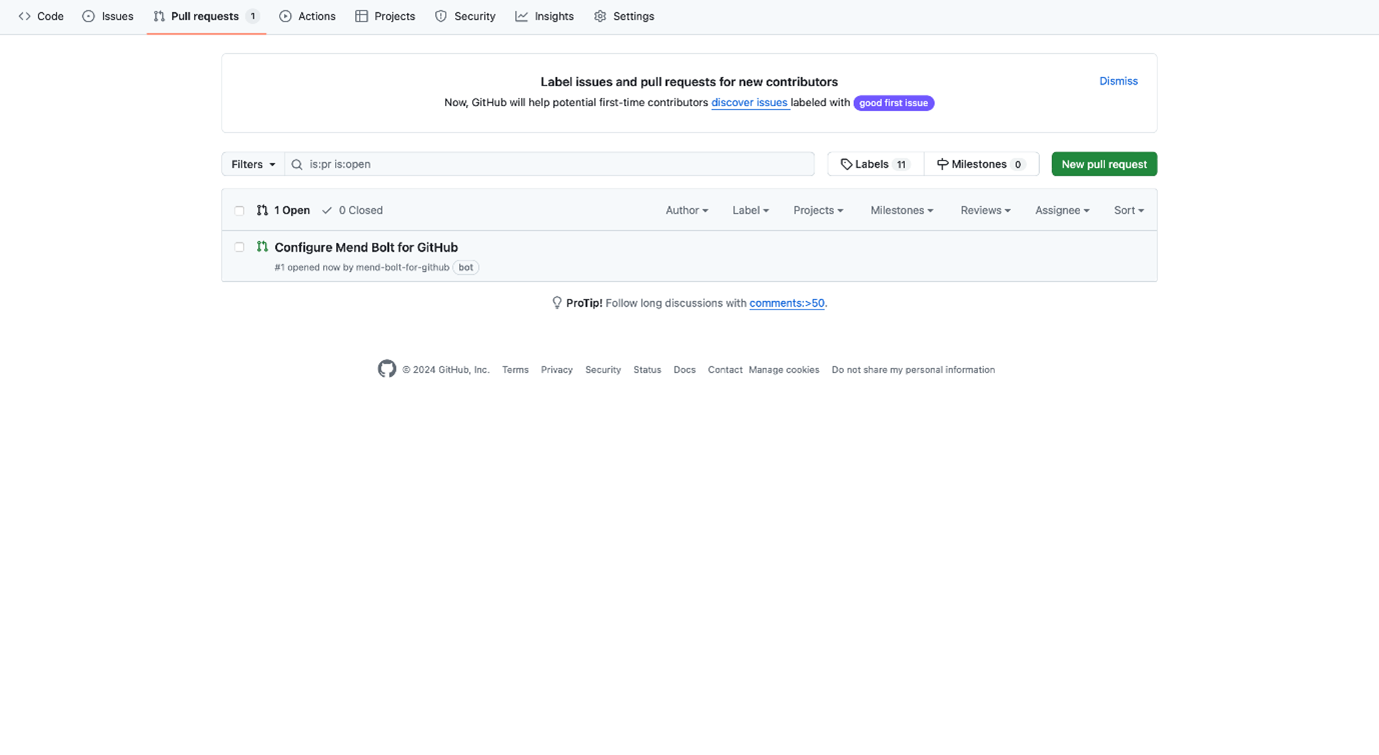
Task: Click the bot badge
Action: (466, 267)
